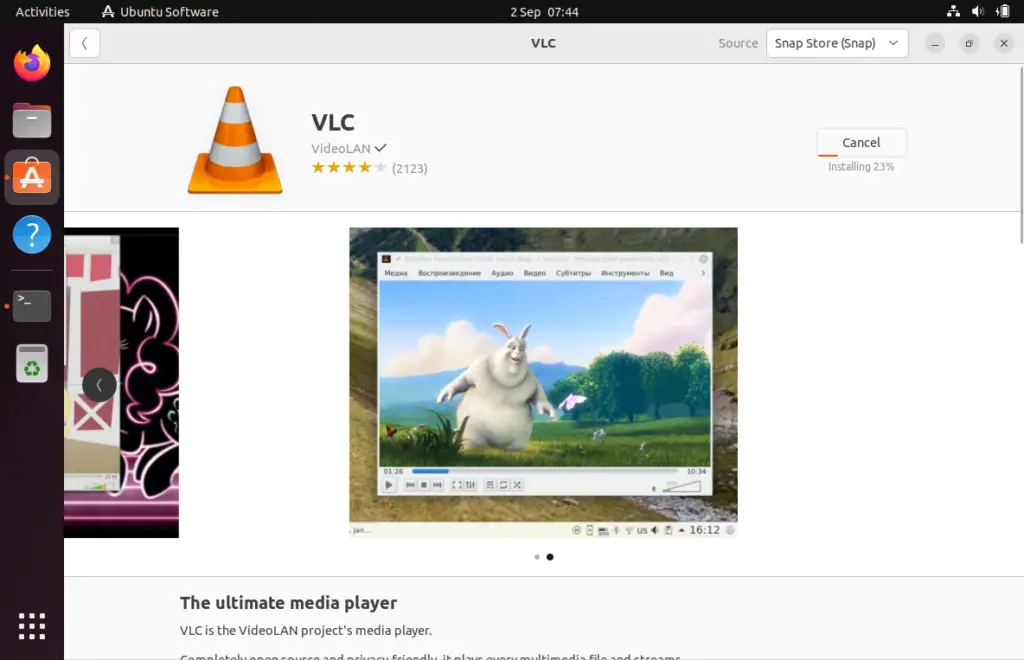1024x660 pixels.
Task: Click the star rating for VLC
Action: click(x=349, y=168)
